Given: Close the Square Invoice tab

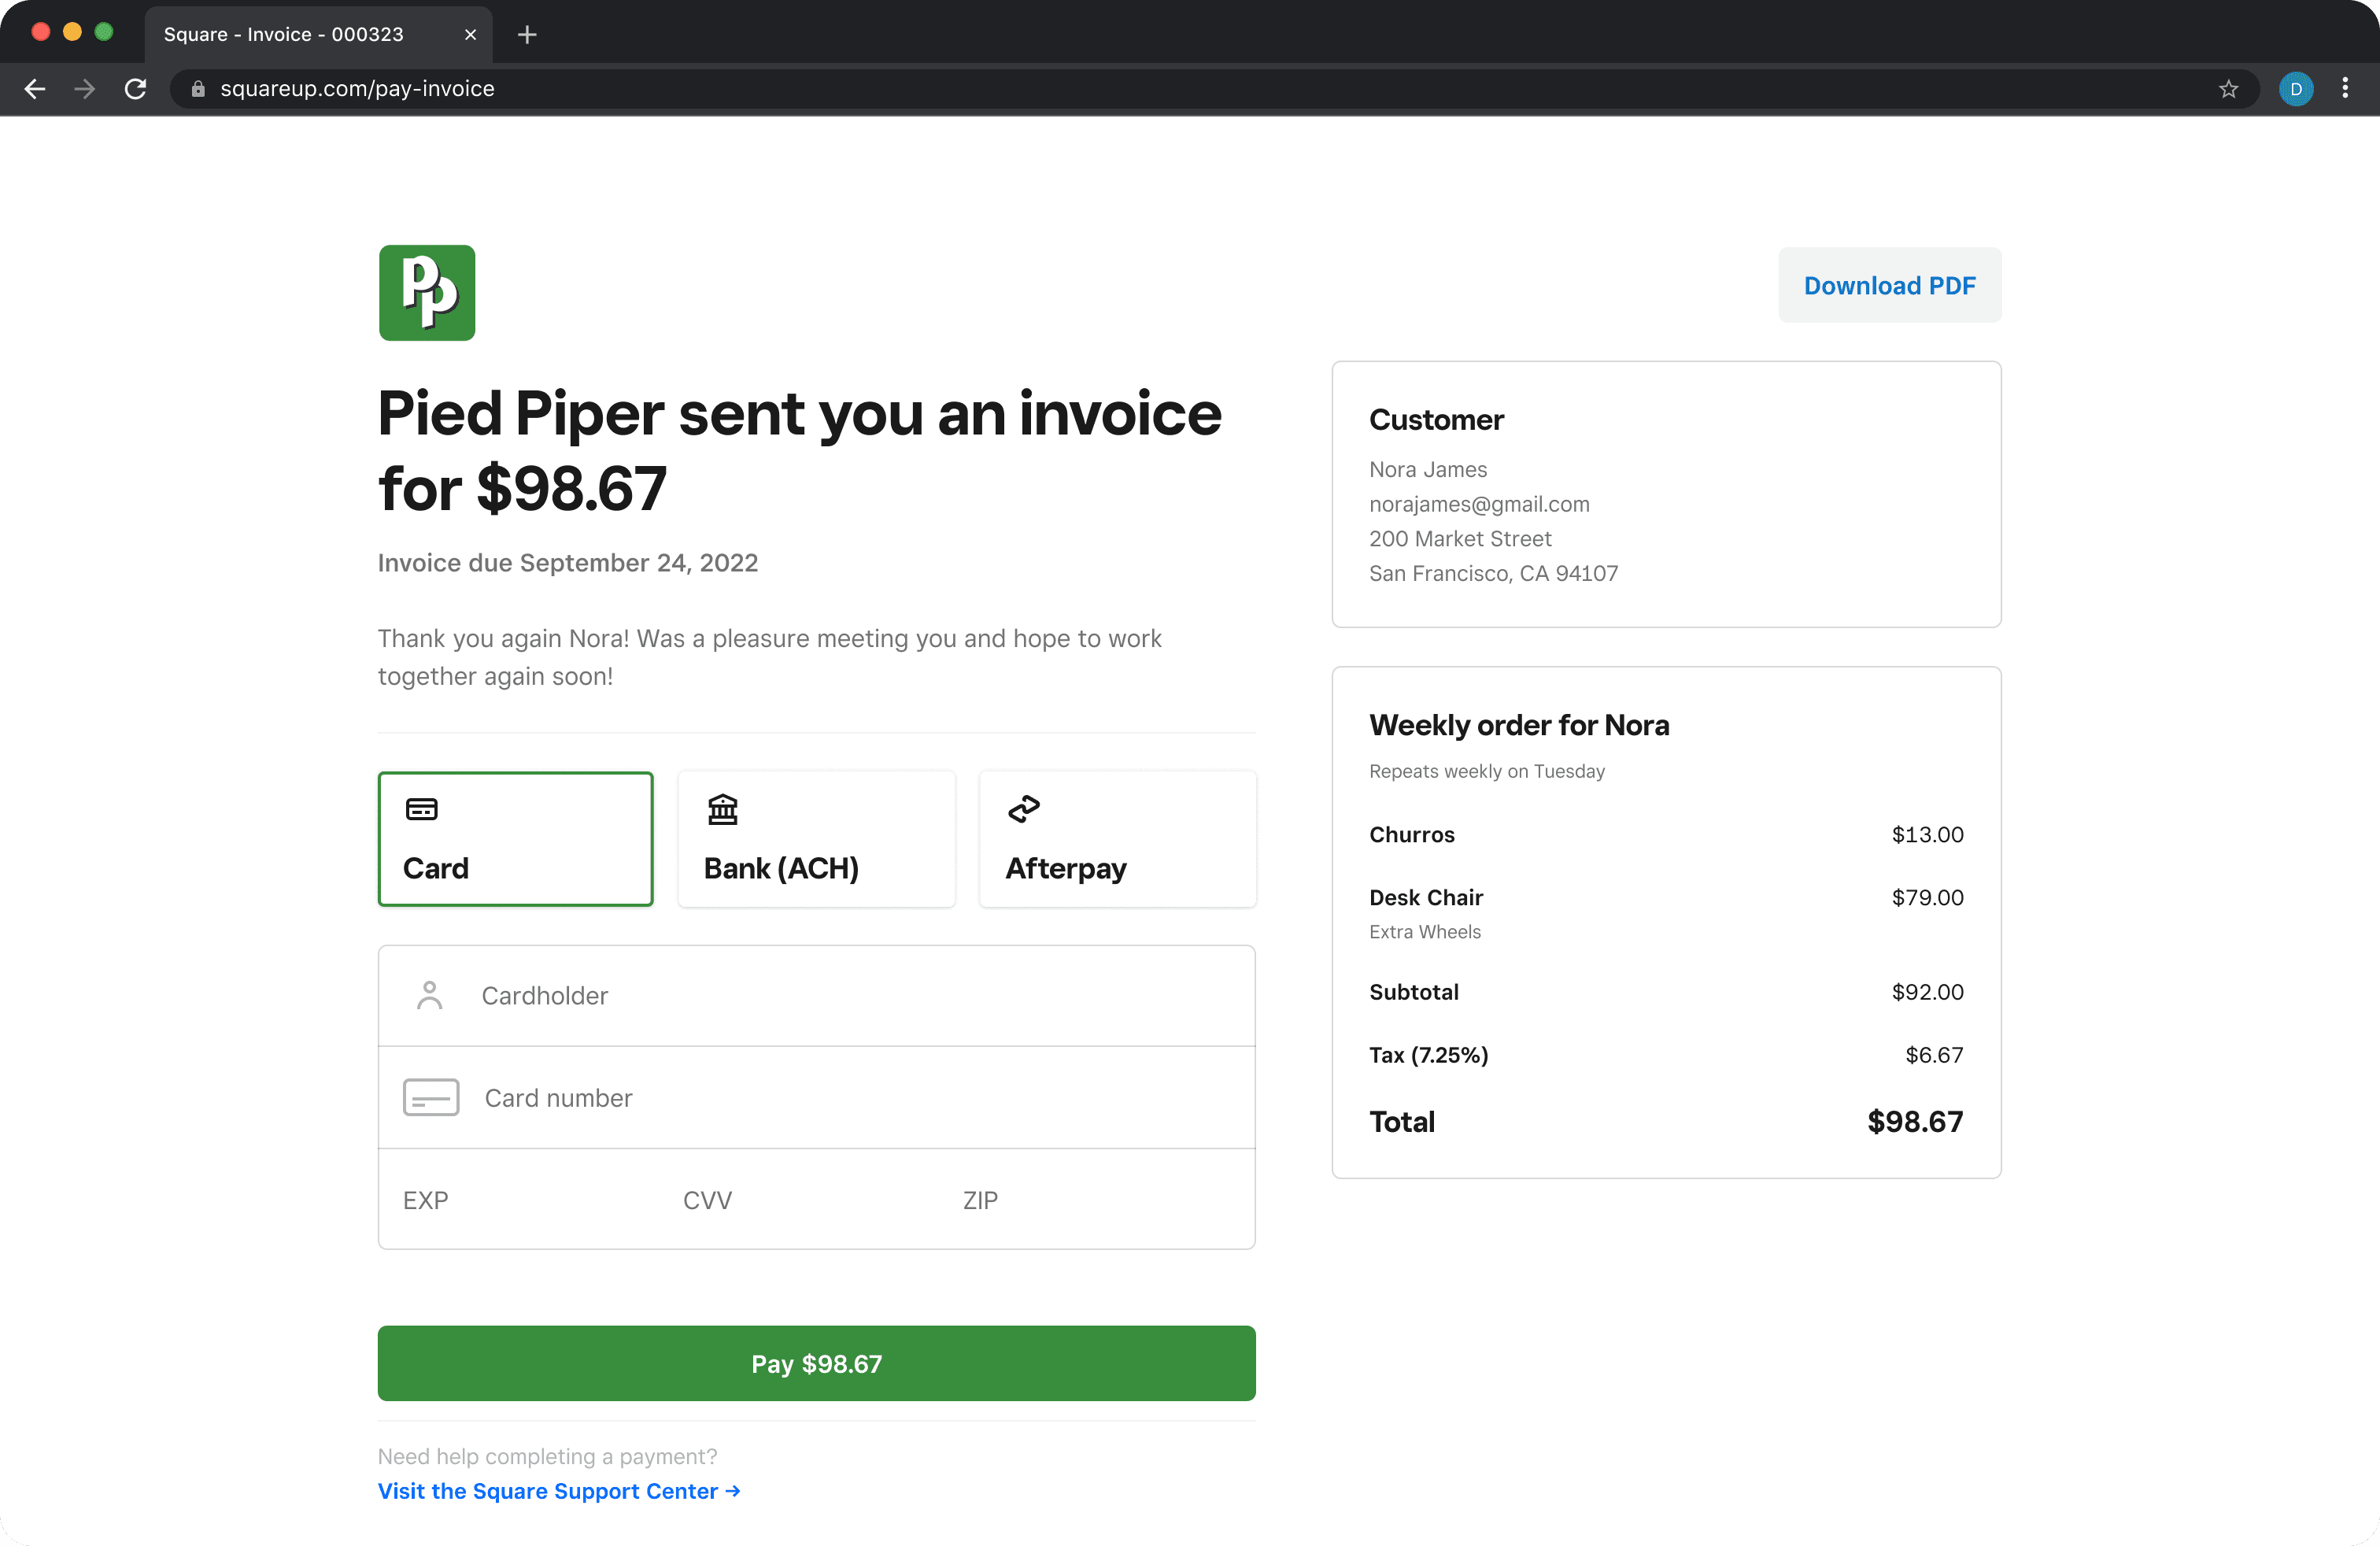Looking at the screenshot, I should click(470, 35).
